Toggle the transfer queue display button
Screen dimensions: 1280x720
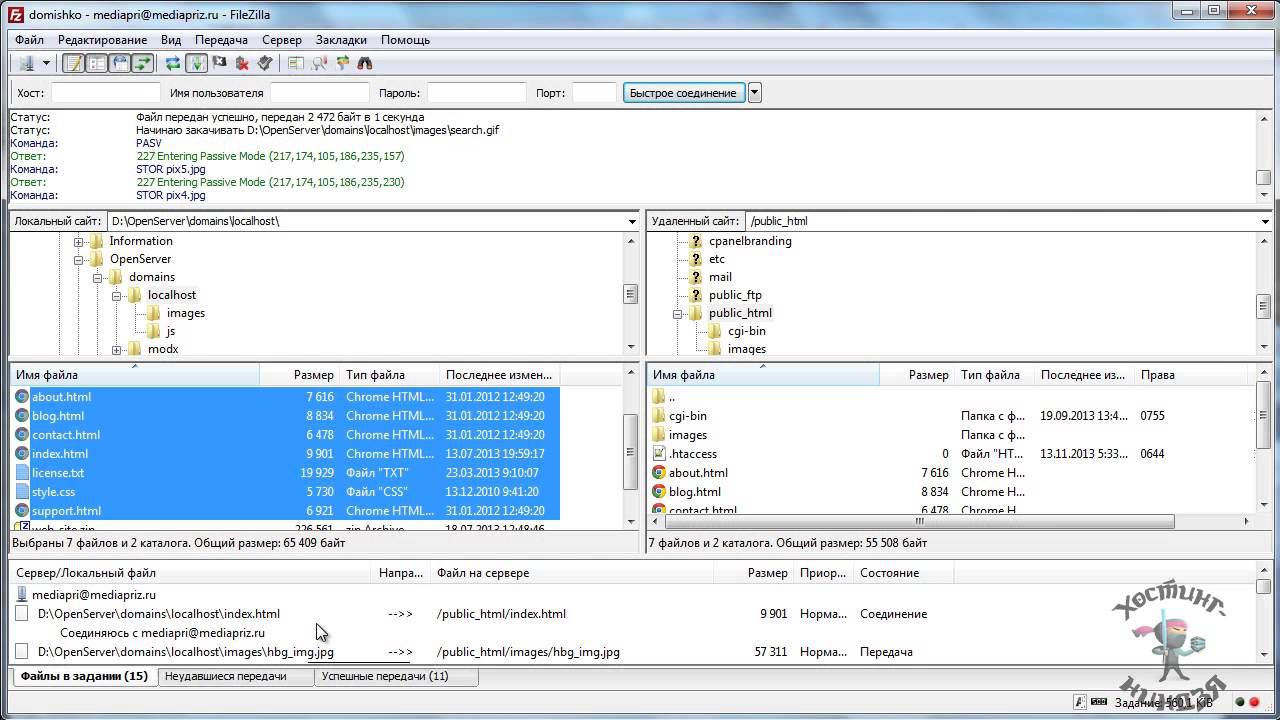click(x=142, y=63)
